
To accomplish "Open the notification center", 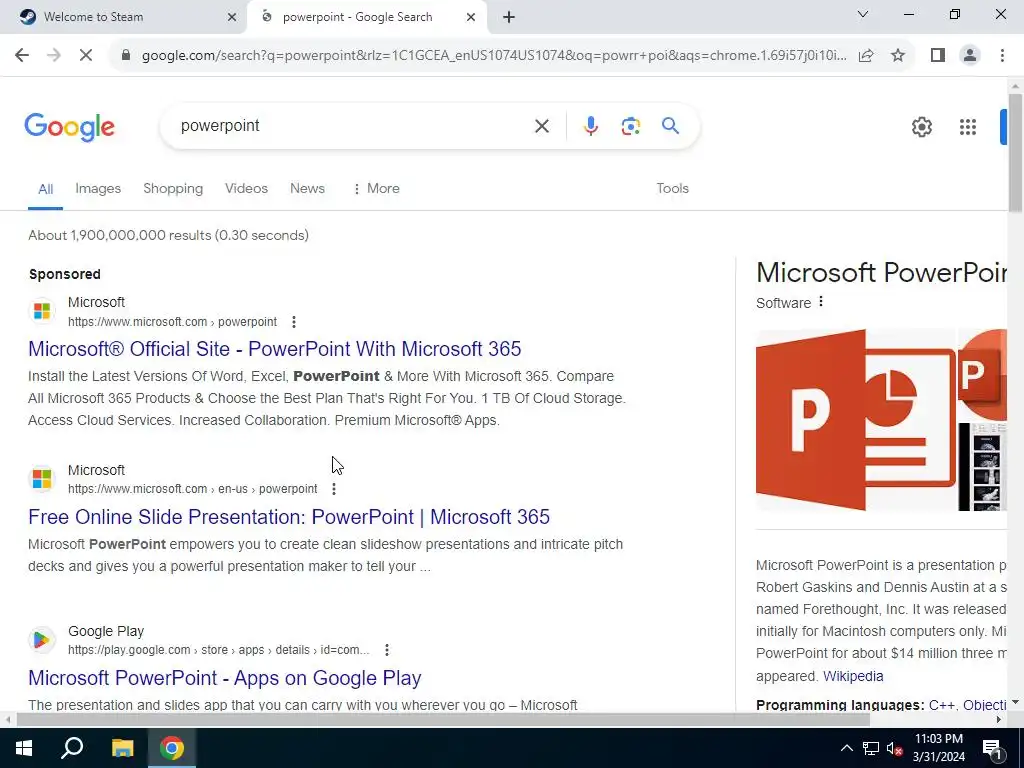I will (992, 748).
